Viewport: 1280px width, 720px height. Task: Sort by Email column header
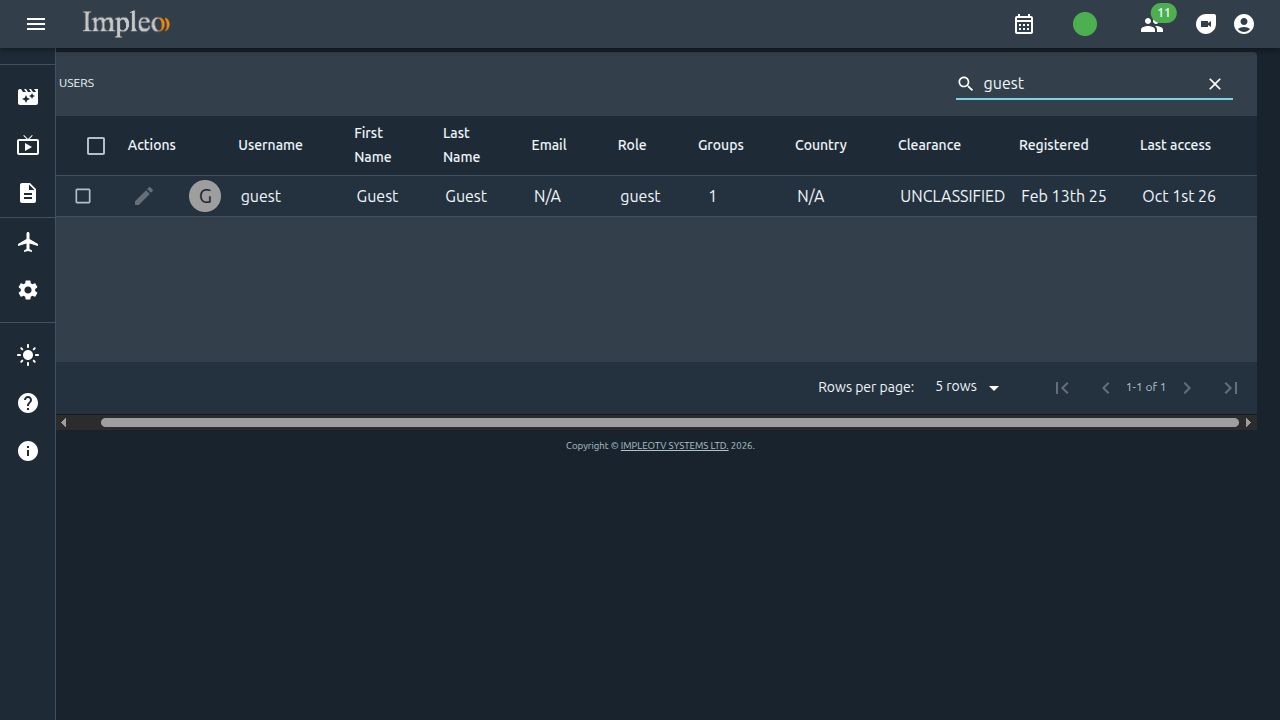[x=549, y=145]
